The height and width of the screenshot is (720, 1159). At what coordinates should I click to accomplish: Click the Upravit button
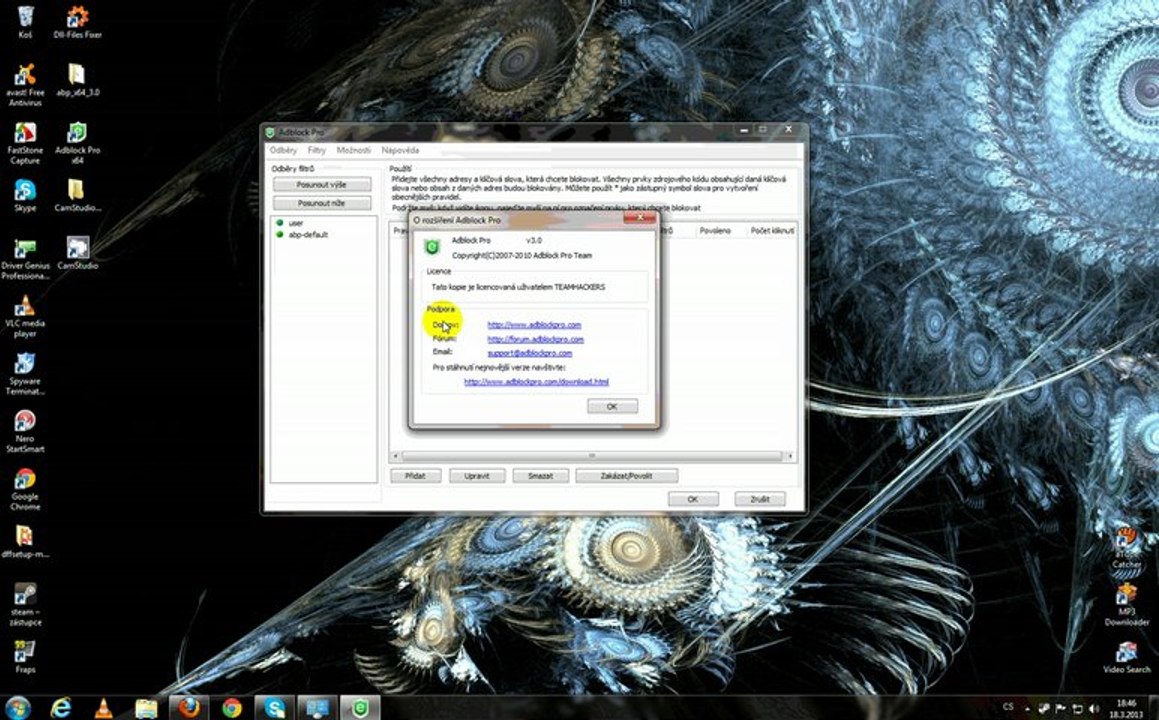[477, 476]
